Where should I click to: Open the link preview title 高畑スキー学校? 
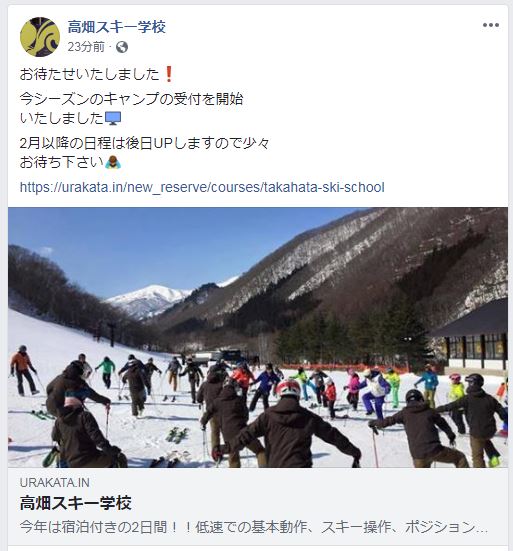pyautogui.click(x=76, y=503)
